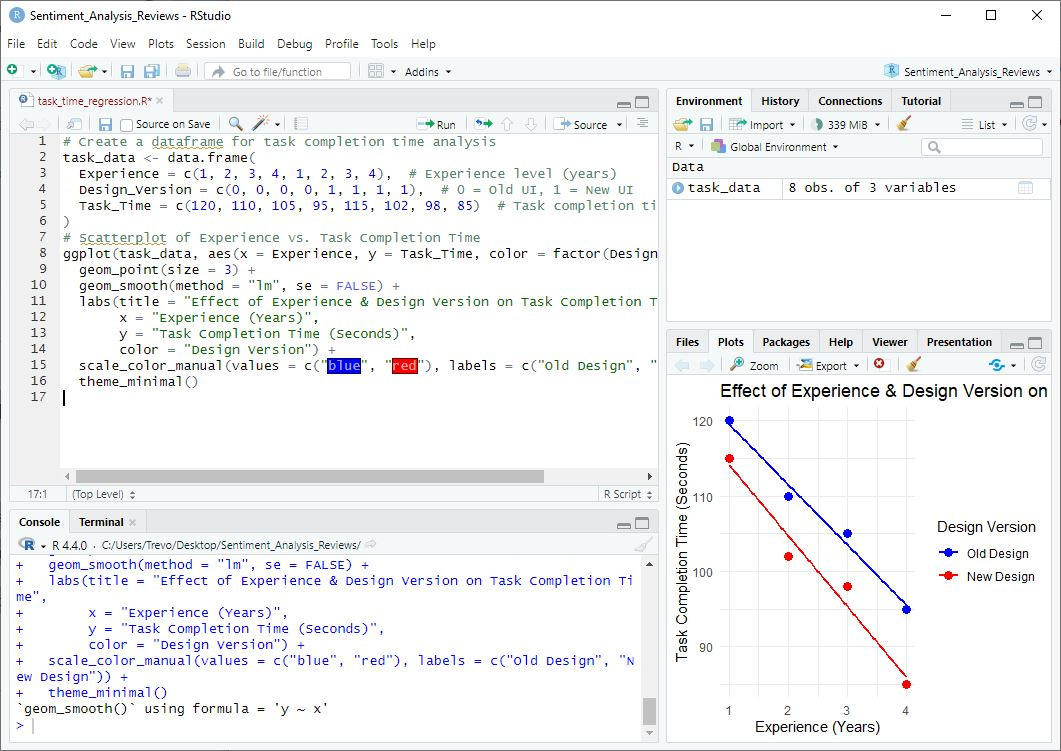Click the publish plot icon
The image size is (1061, 751).
click(x=997, y=365)
